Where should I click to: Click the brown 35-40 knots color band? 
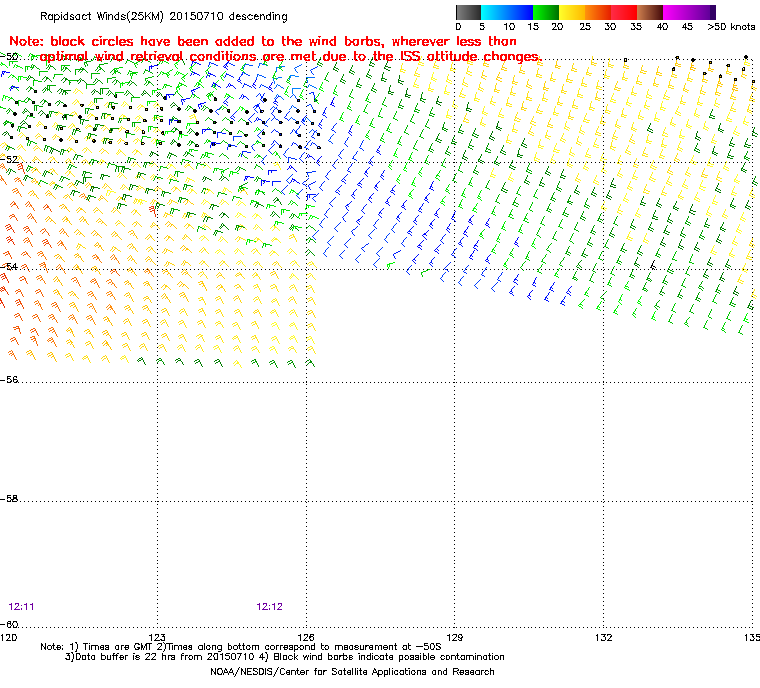(650, 12)
